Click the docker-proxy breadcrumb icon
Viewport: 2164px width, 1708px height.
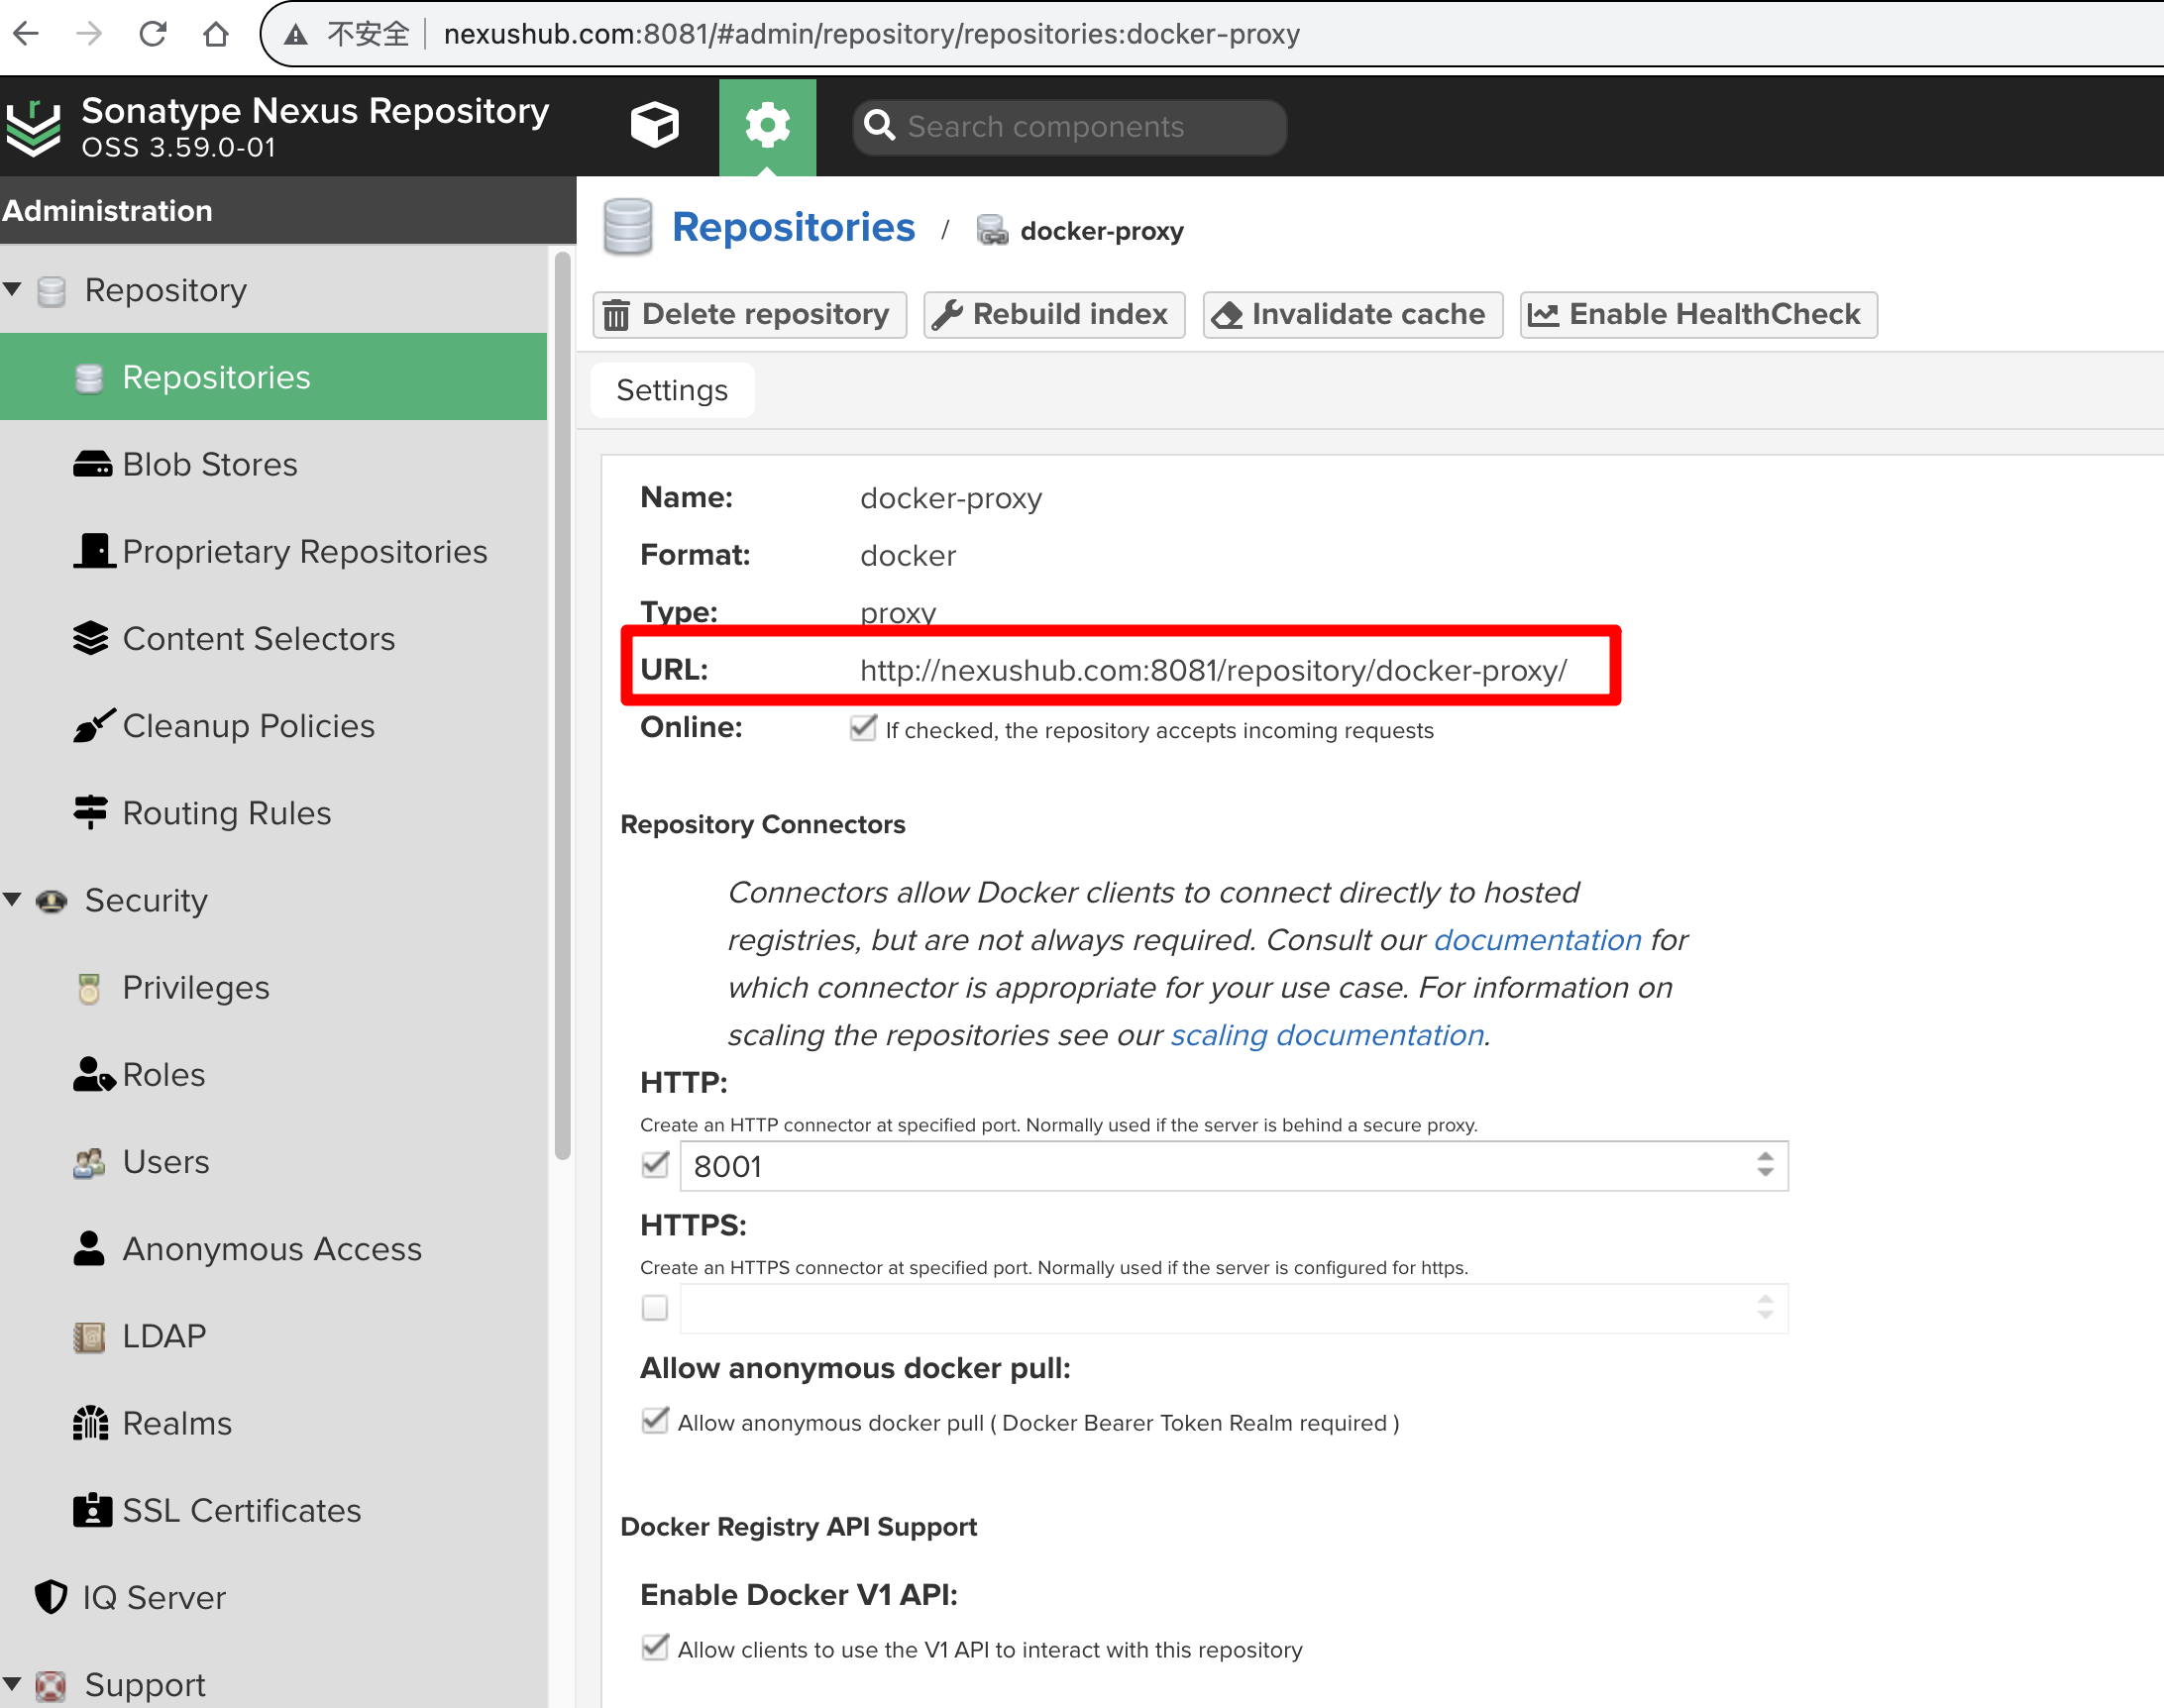pos(992,231)
